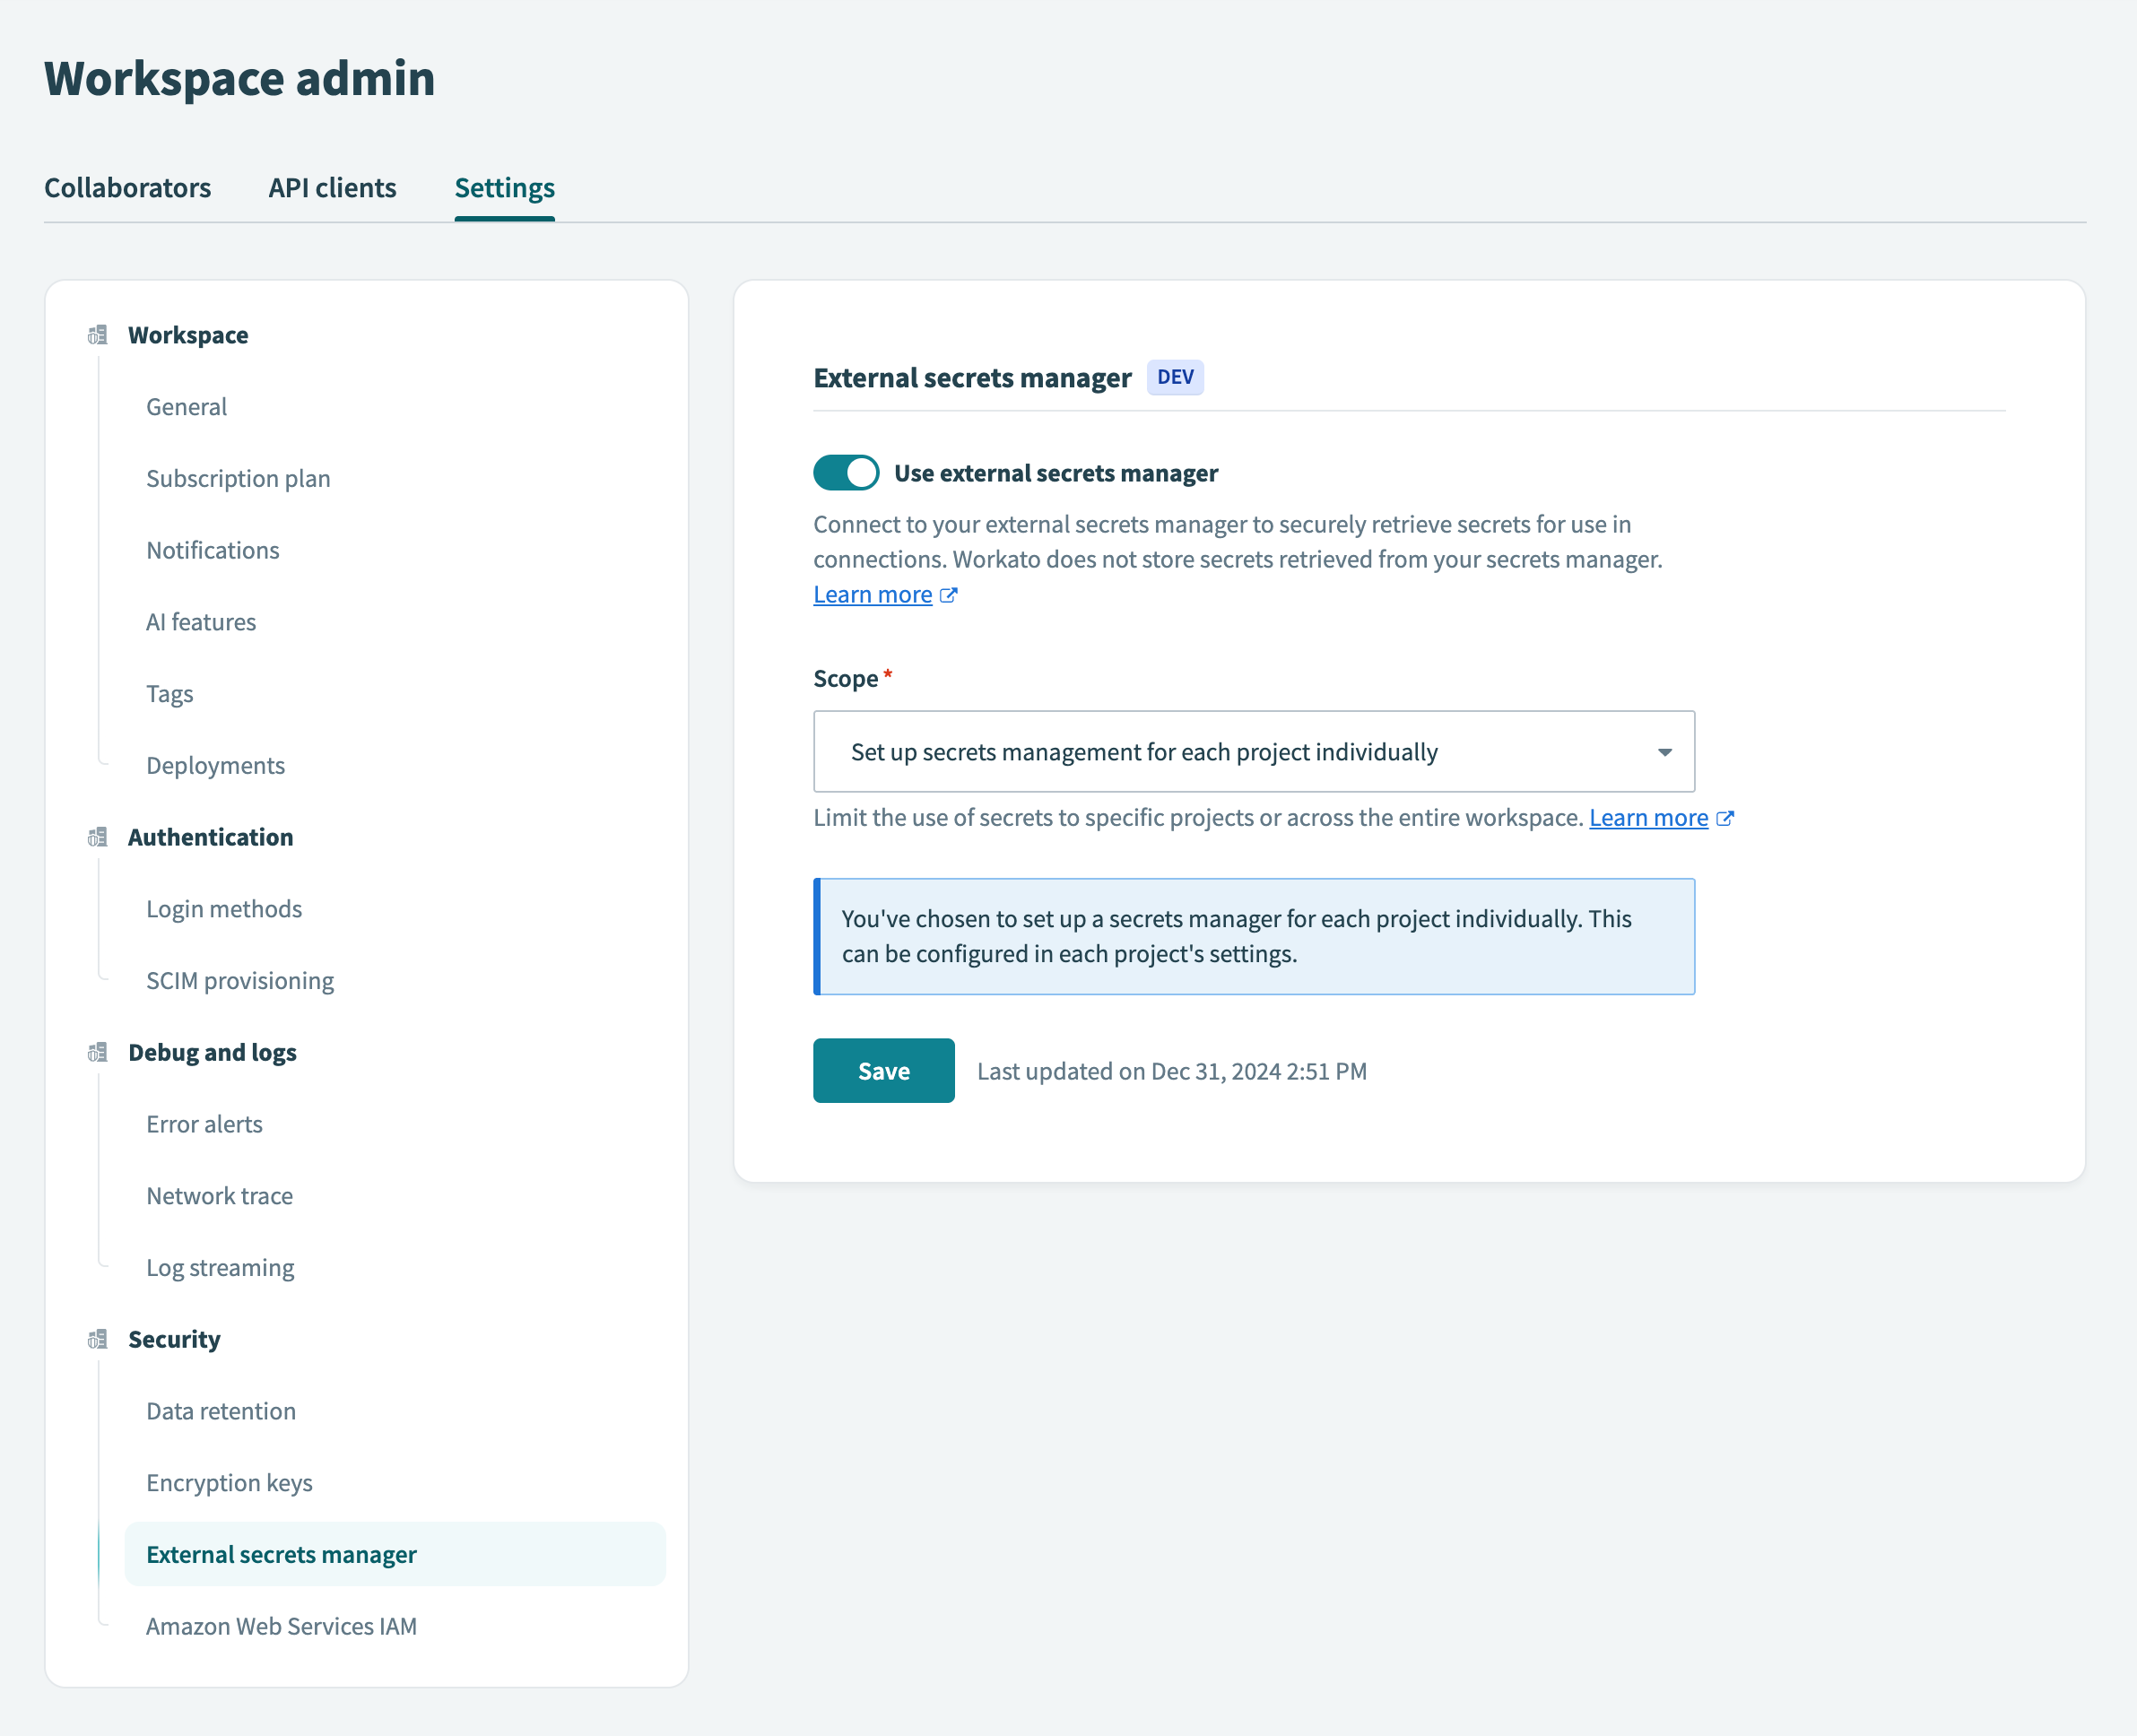Click the Save button
This screenshot has width=2137, height=1736.
point(883,1071)
